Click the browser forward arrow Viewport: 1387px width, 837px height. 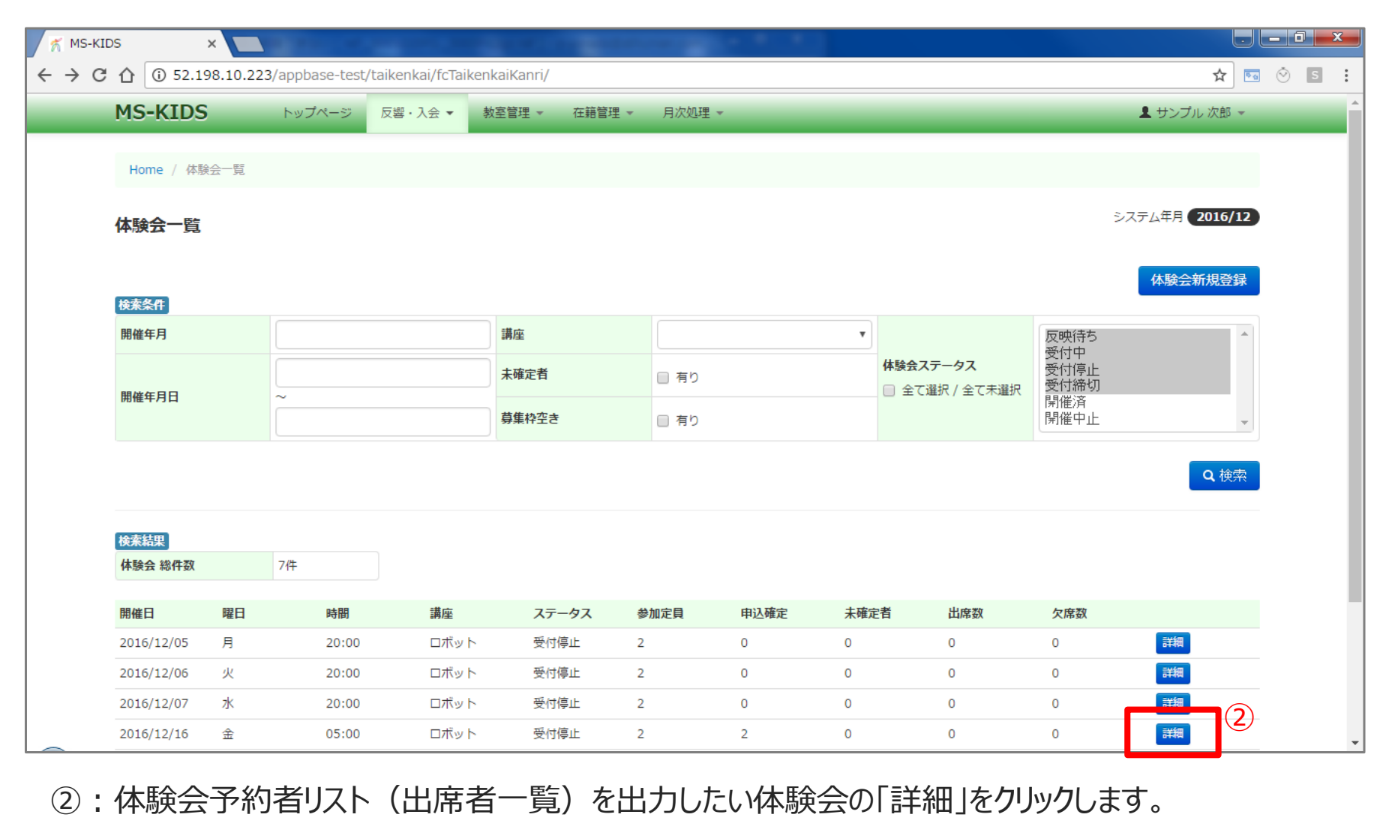point(72,75)
